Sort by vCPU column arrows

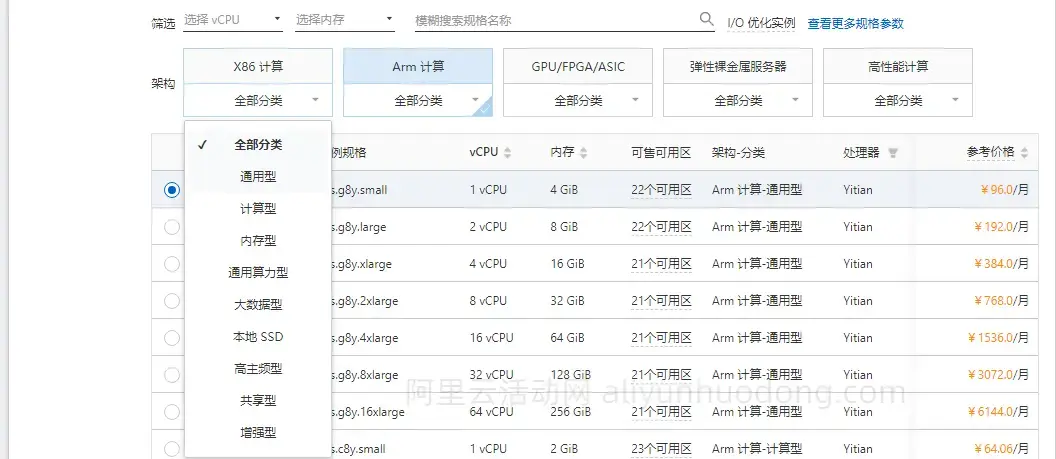508,153
